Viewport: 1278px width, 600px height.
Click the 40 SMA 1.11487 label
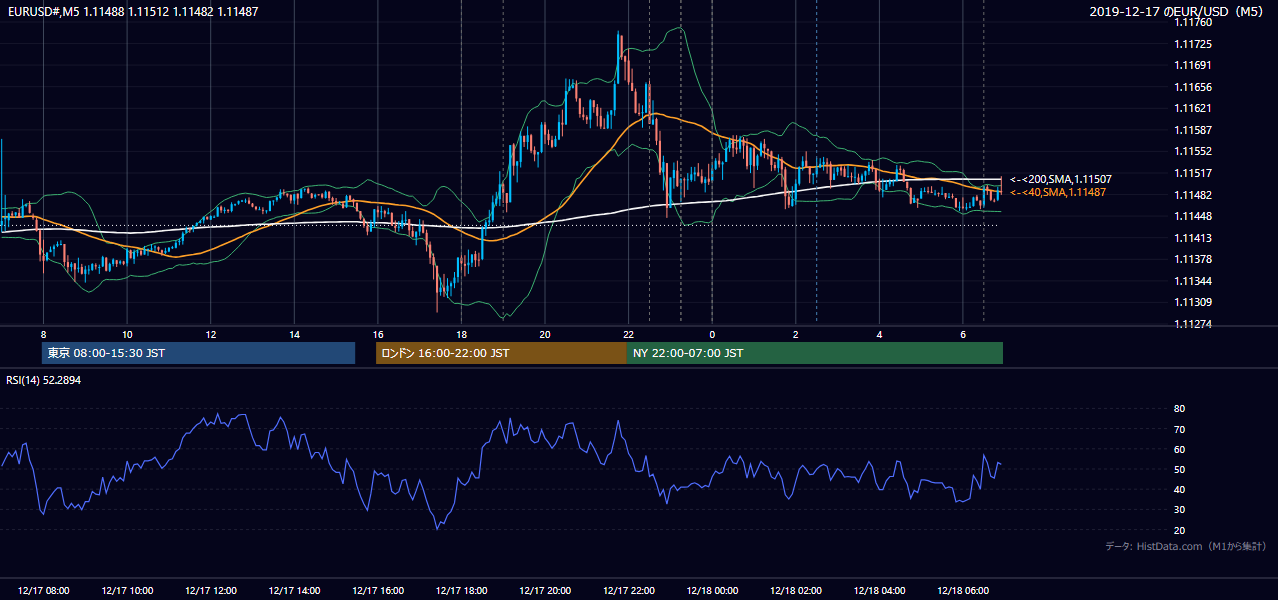(1057, 192)
